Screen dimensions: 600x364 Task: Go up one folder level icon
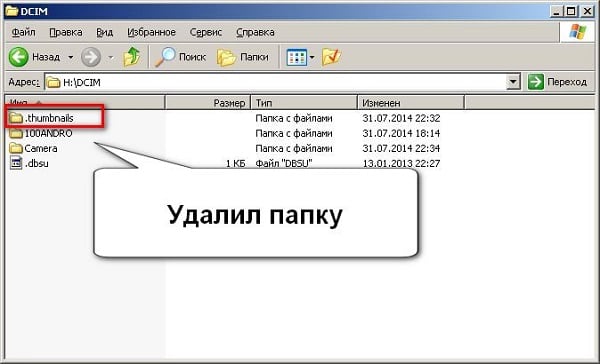coord(132,57)
